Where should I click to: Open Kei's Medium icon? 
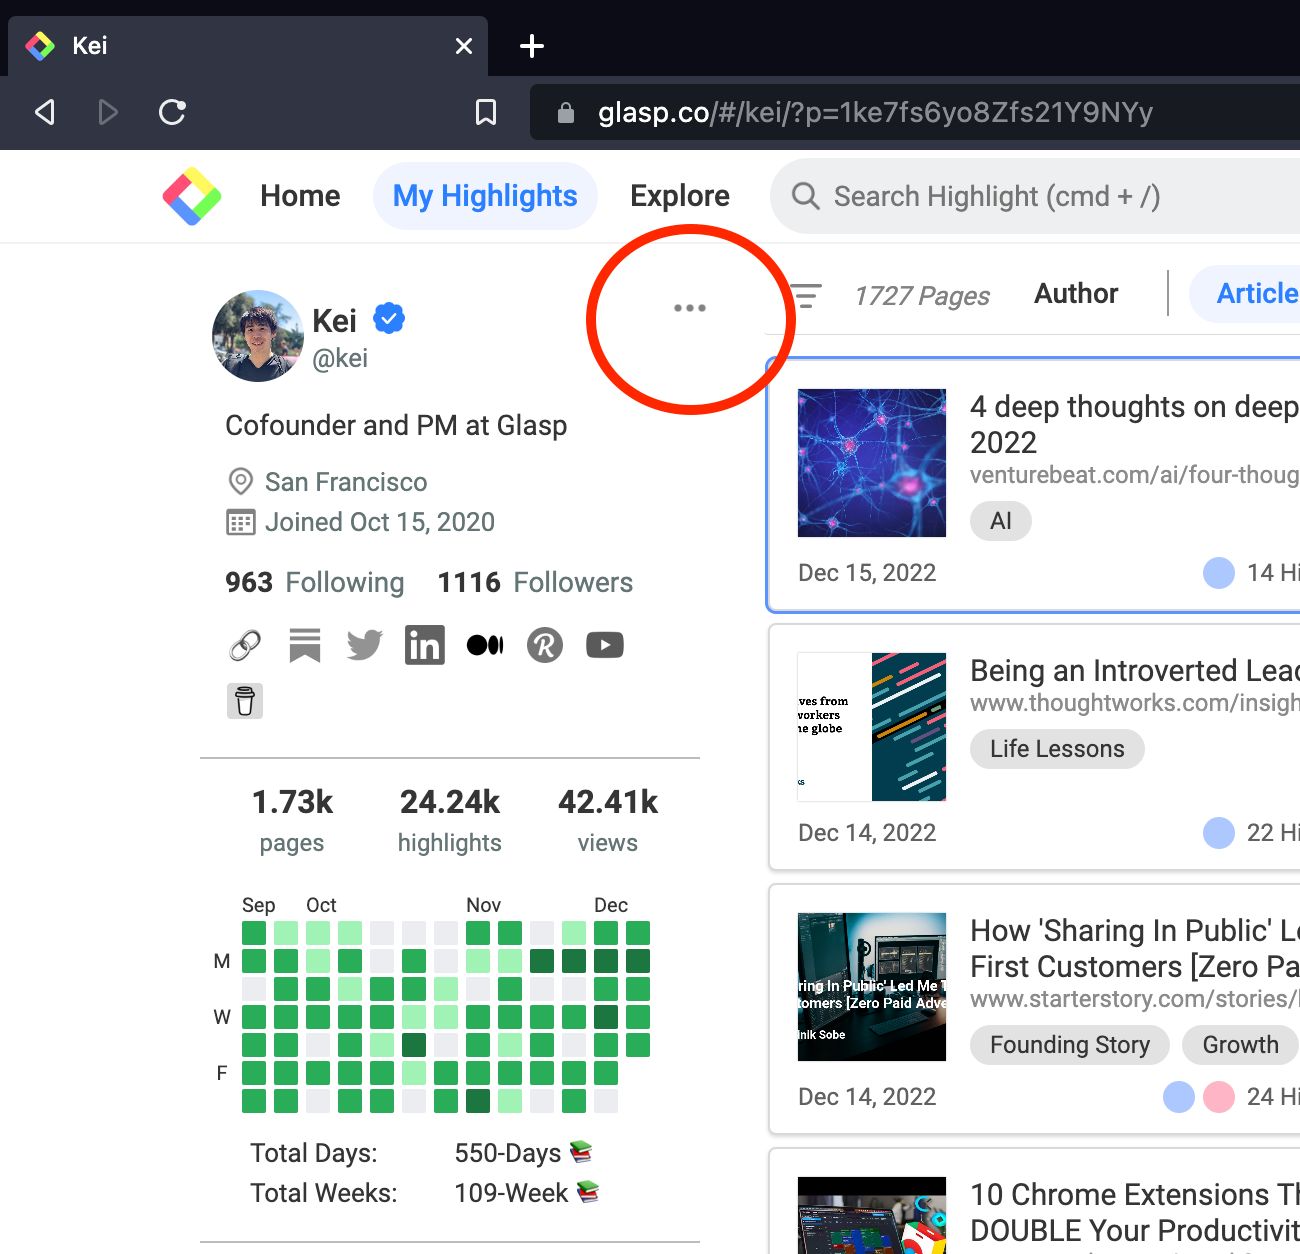coord(485,645)
